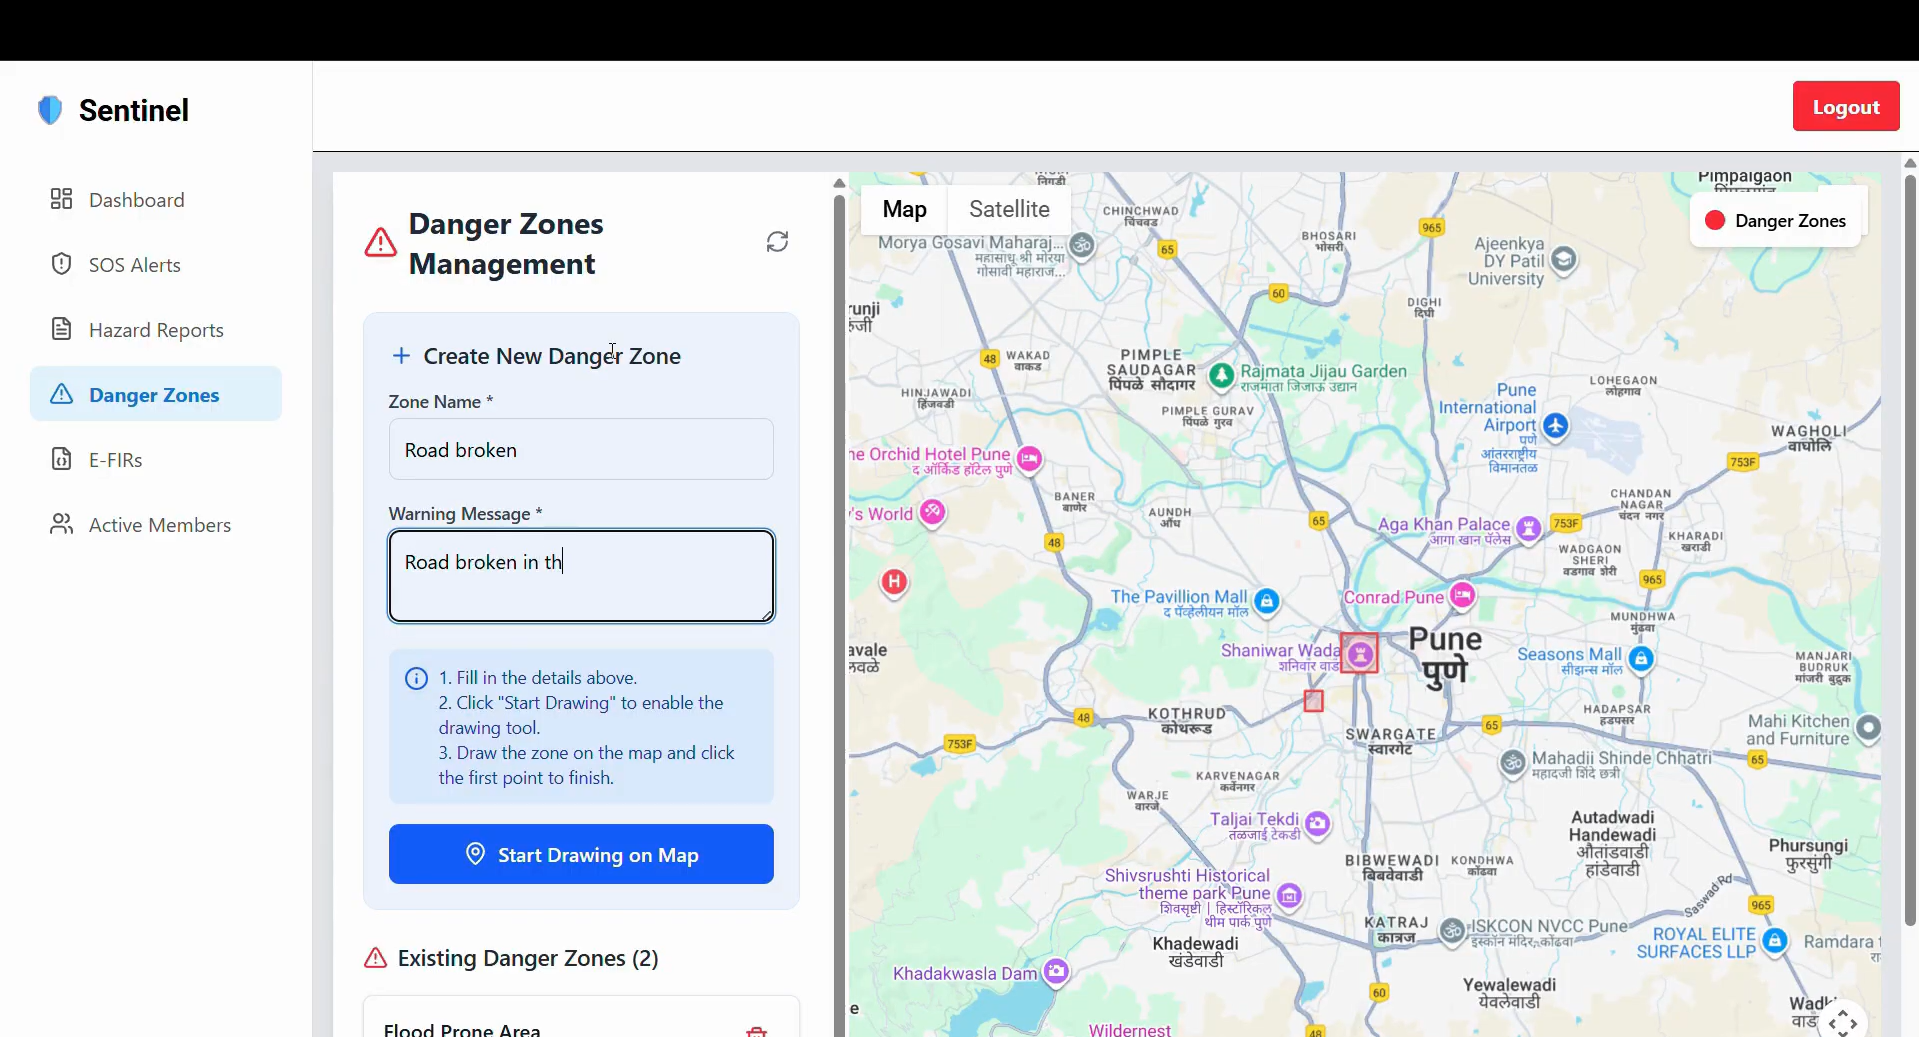Navigate to E-FIRs
1919x1037 pixels.
click(115, 460)
